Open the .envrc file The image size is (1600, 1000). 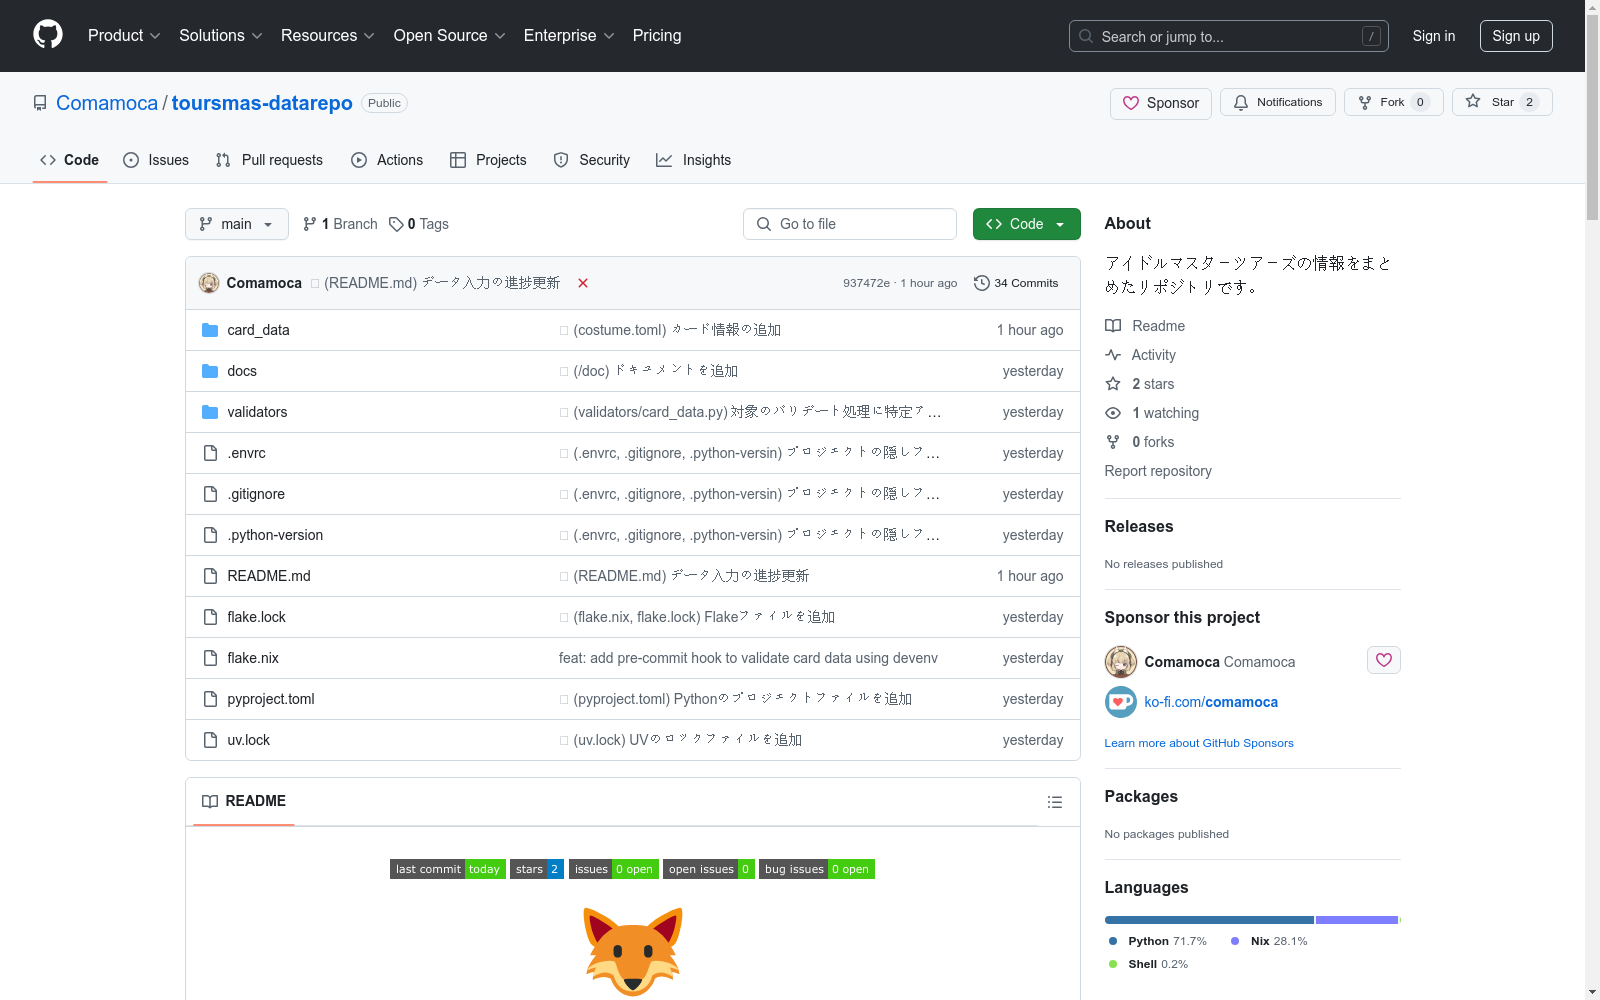[246, 453]
